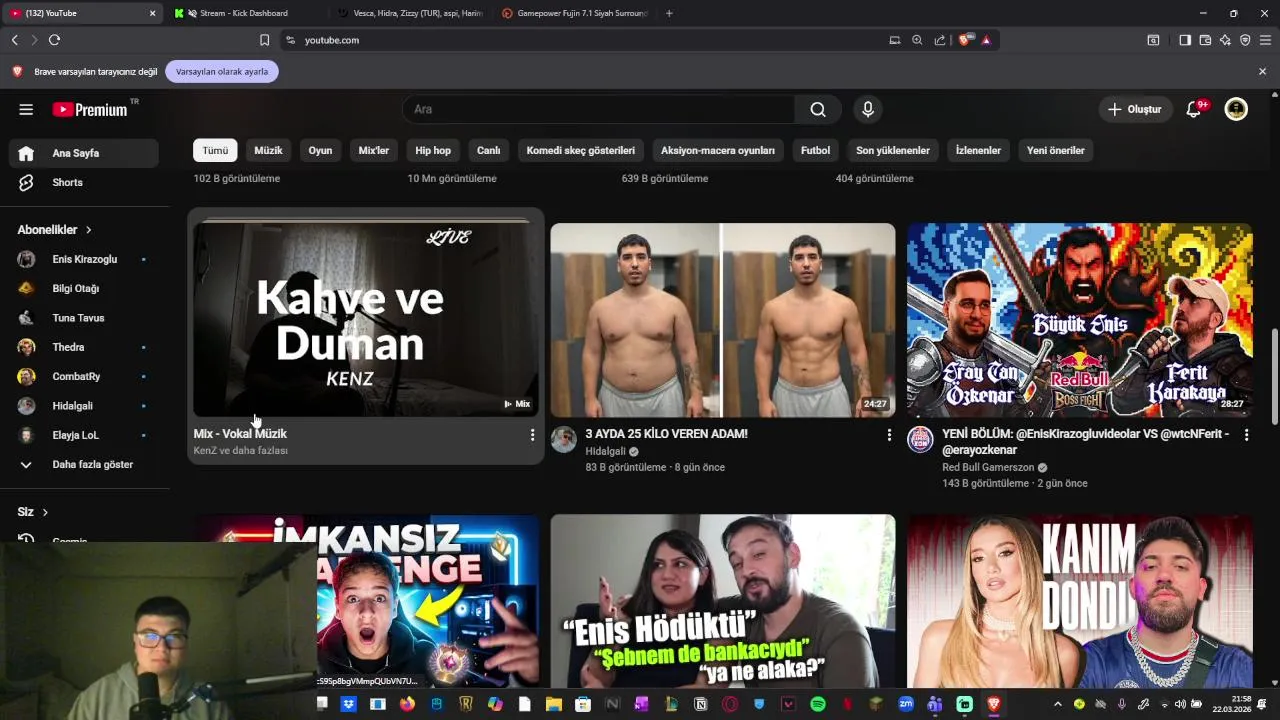Reload the page in browser toolbar

tap(54, 40)
